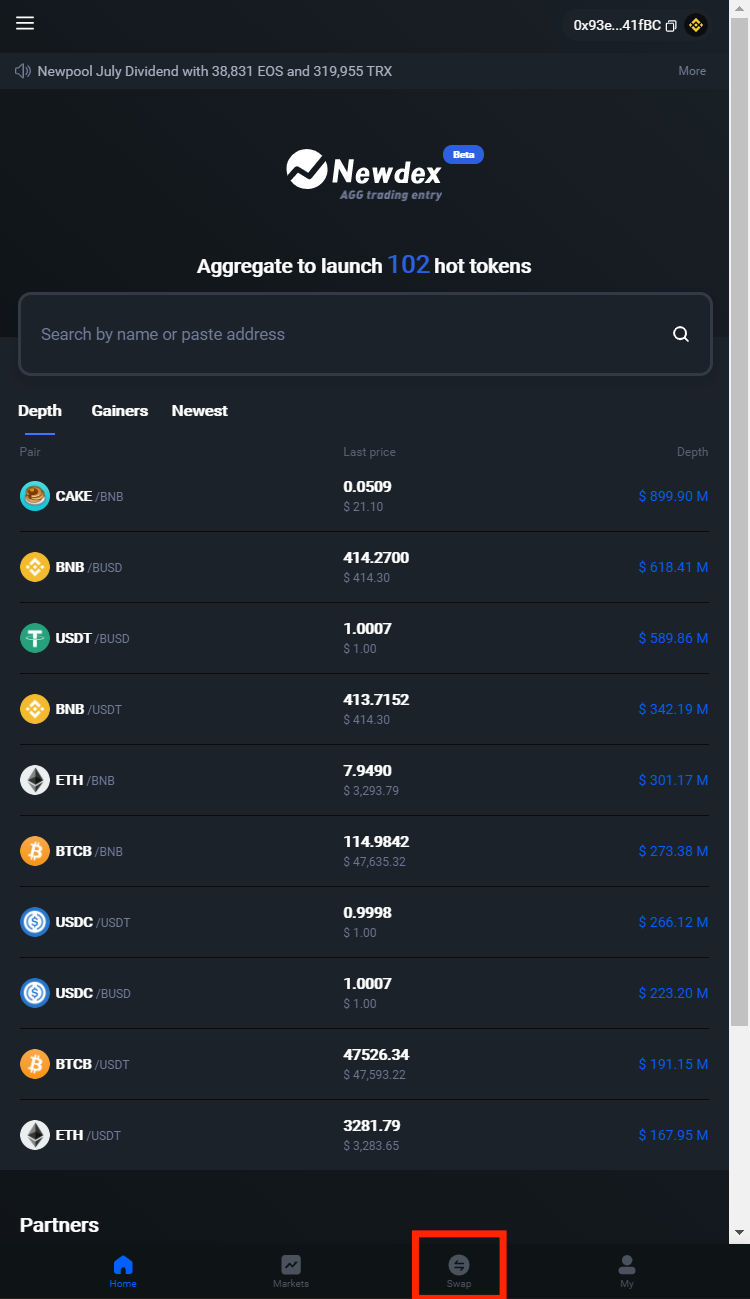
Task: Open Swap in the bottom navigation
Action: pyautogui.click(x=459, y=1271)
